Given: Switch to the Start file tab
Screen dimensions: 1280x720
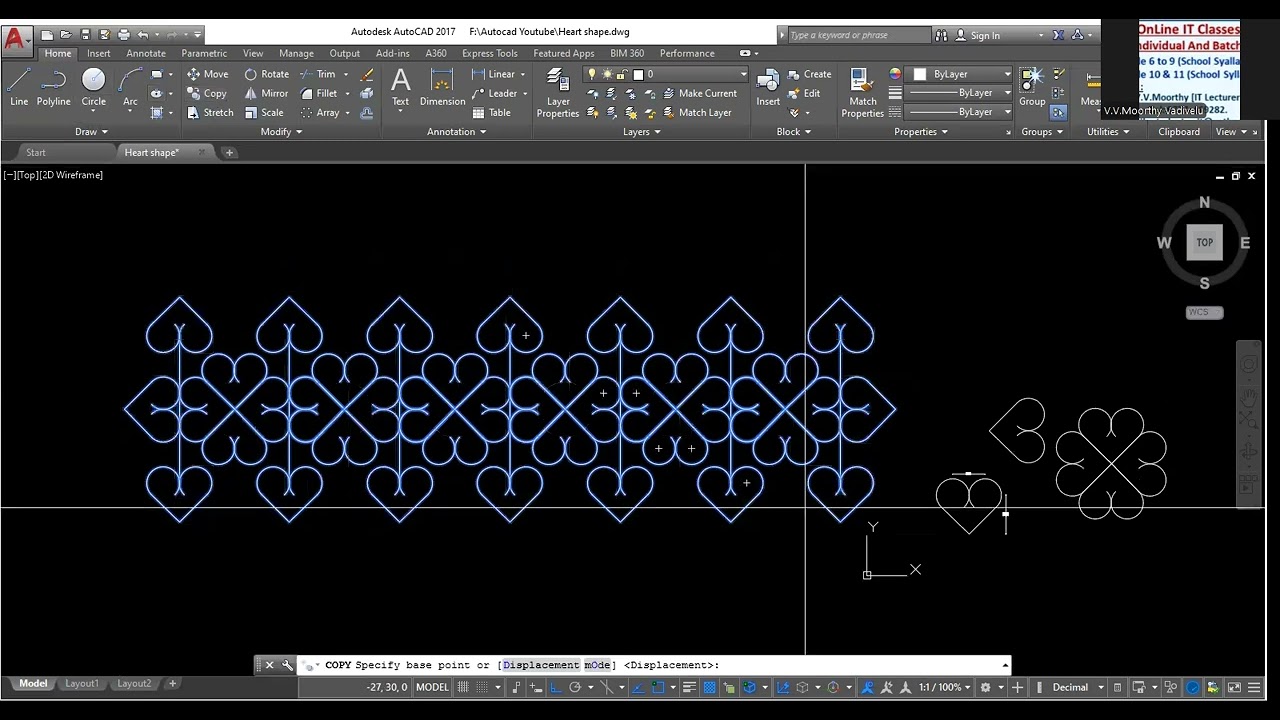Looking at the screenshot, I should pyautogui.click(x=36, y=153).
